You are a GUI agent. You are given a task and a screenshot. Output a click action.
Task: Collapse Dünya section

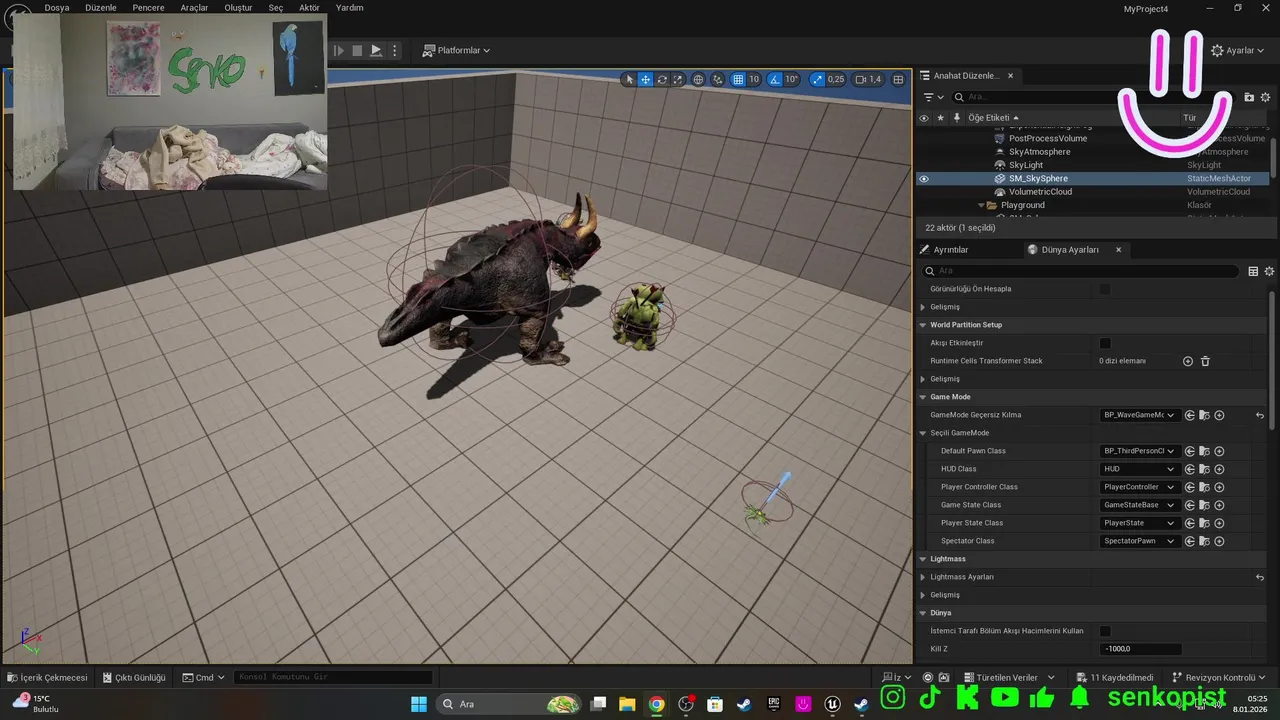point(923,613)
